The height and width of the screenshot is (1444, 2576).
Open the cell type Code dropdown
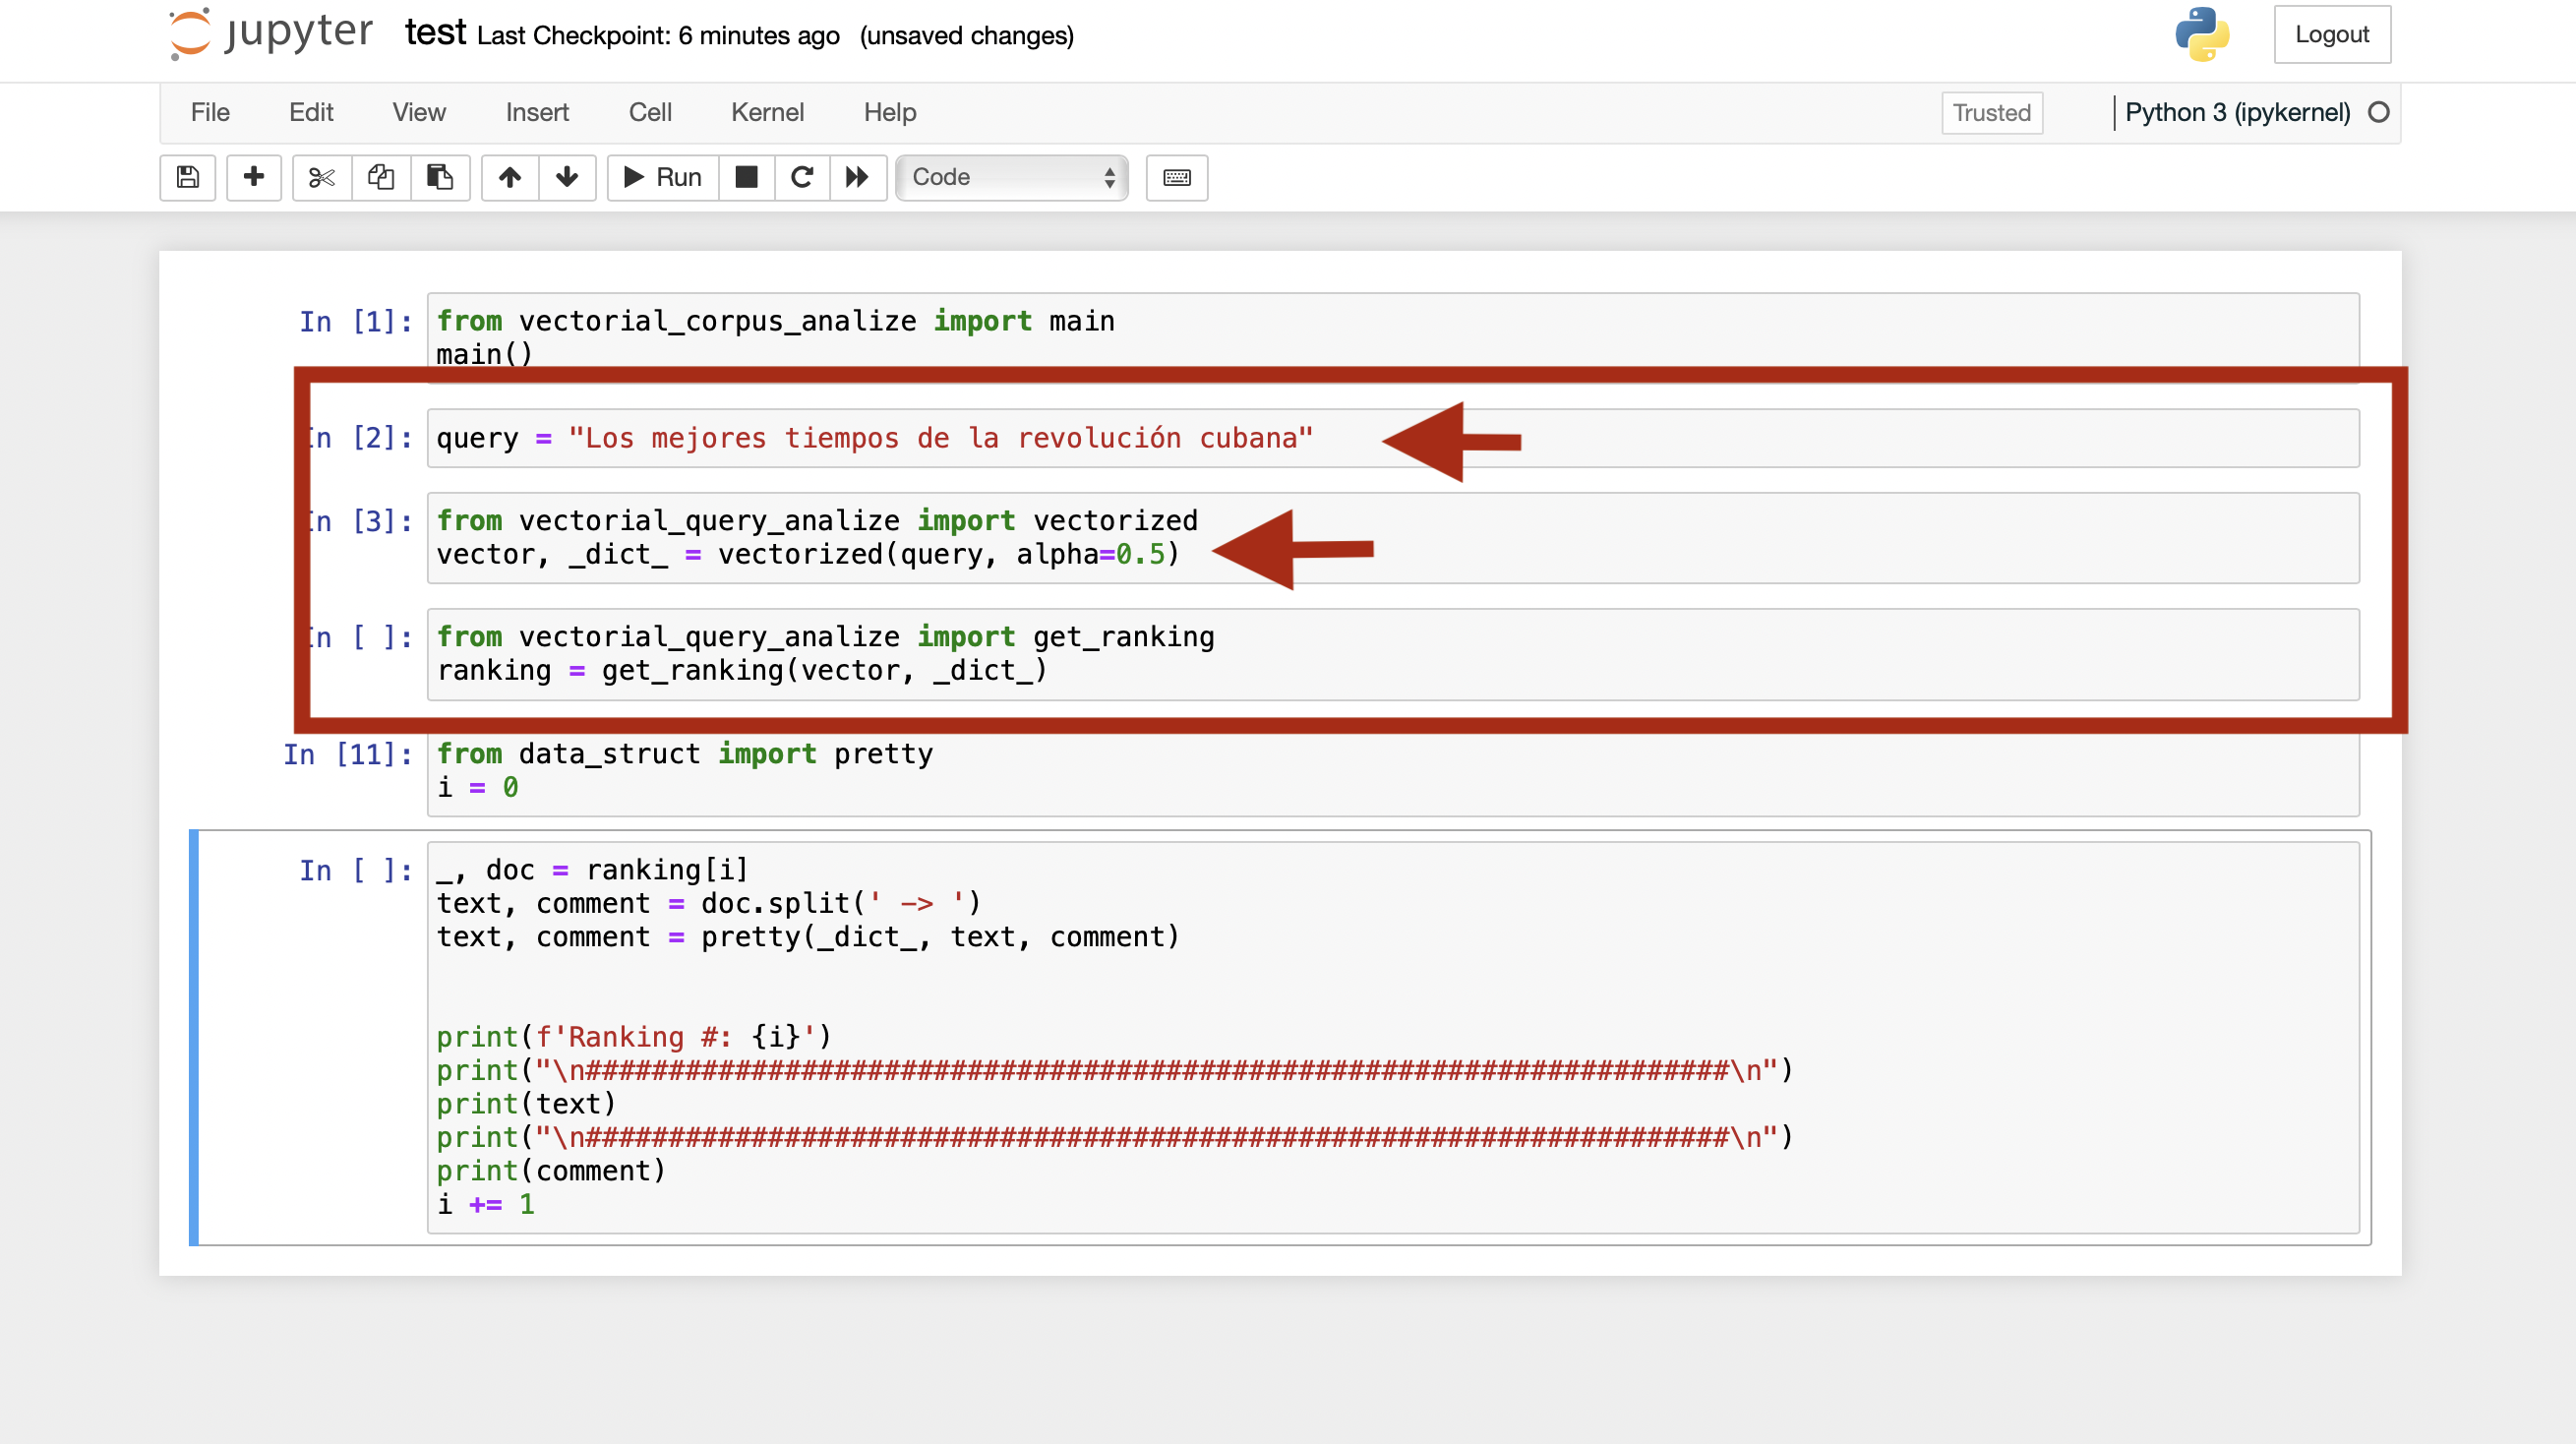[1012, 177]
